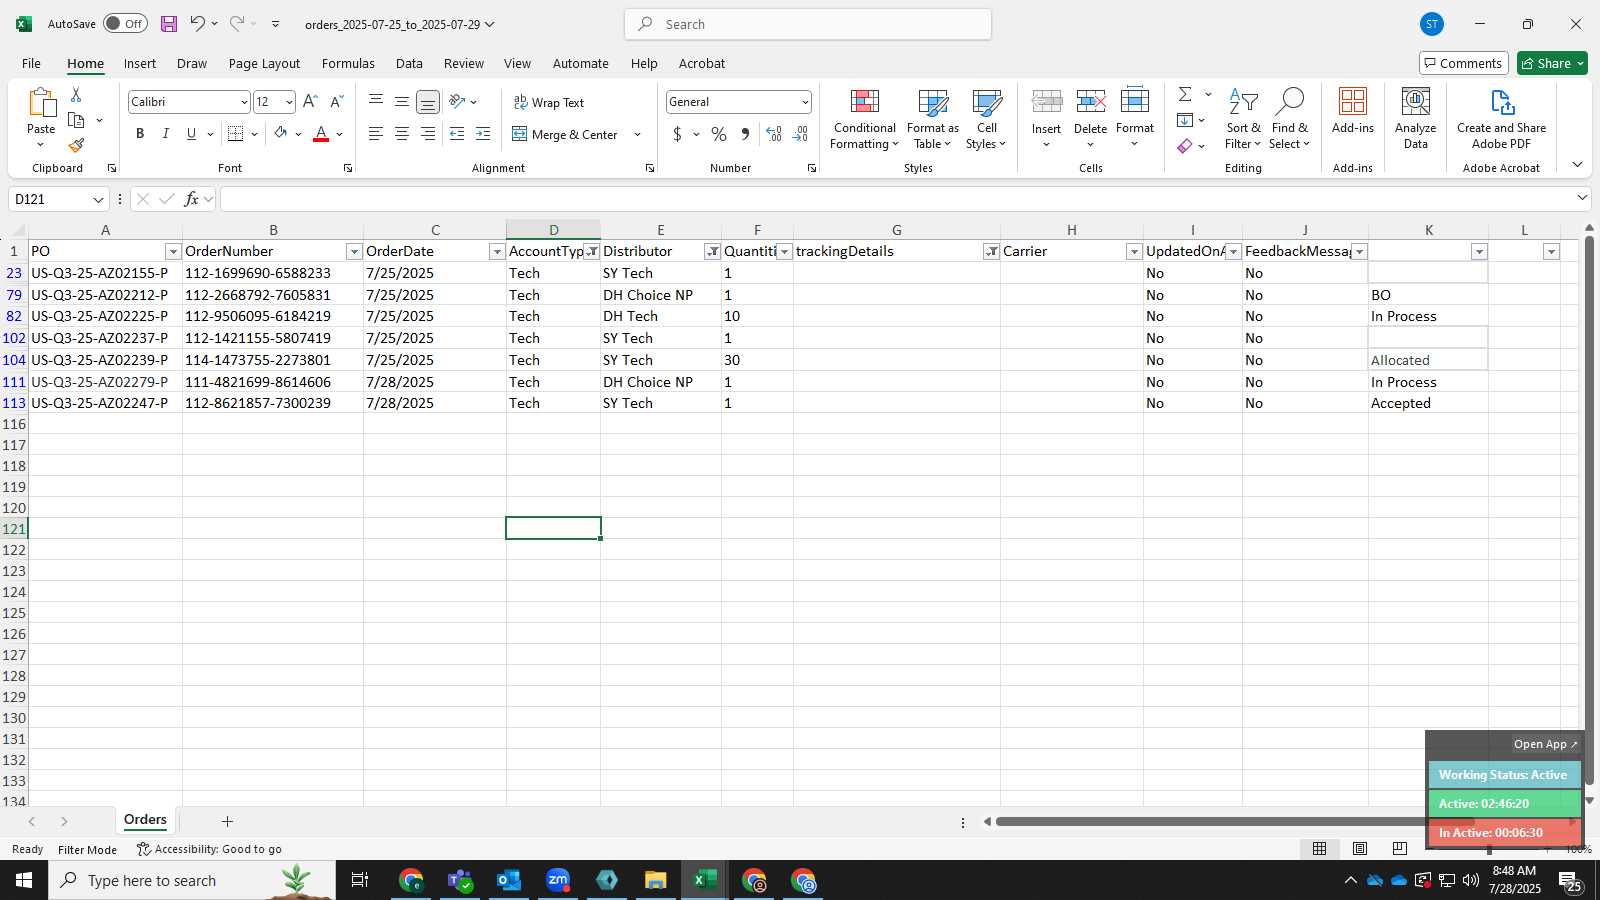Toggle Bold formatting
Screen dimensions: 1600x900
tap(140, 134)
